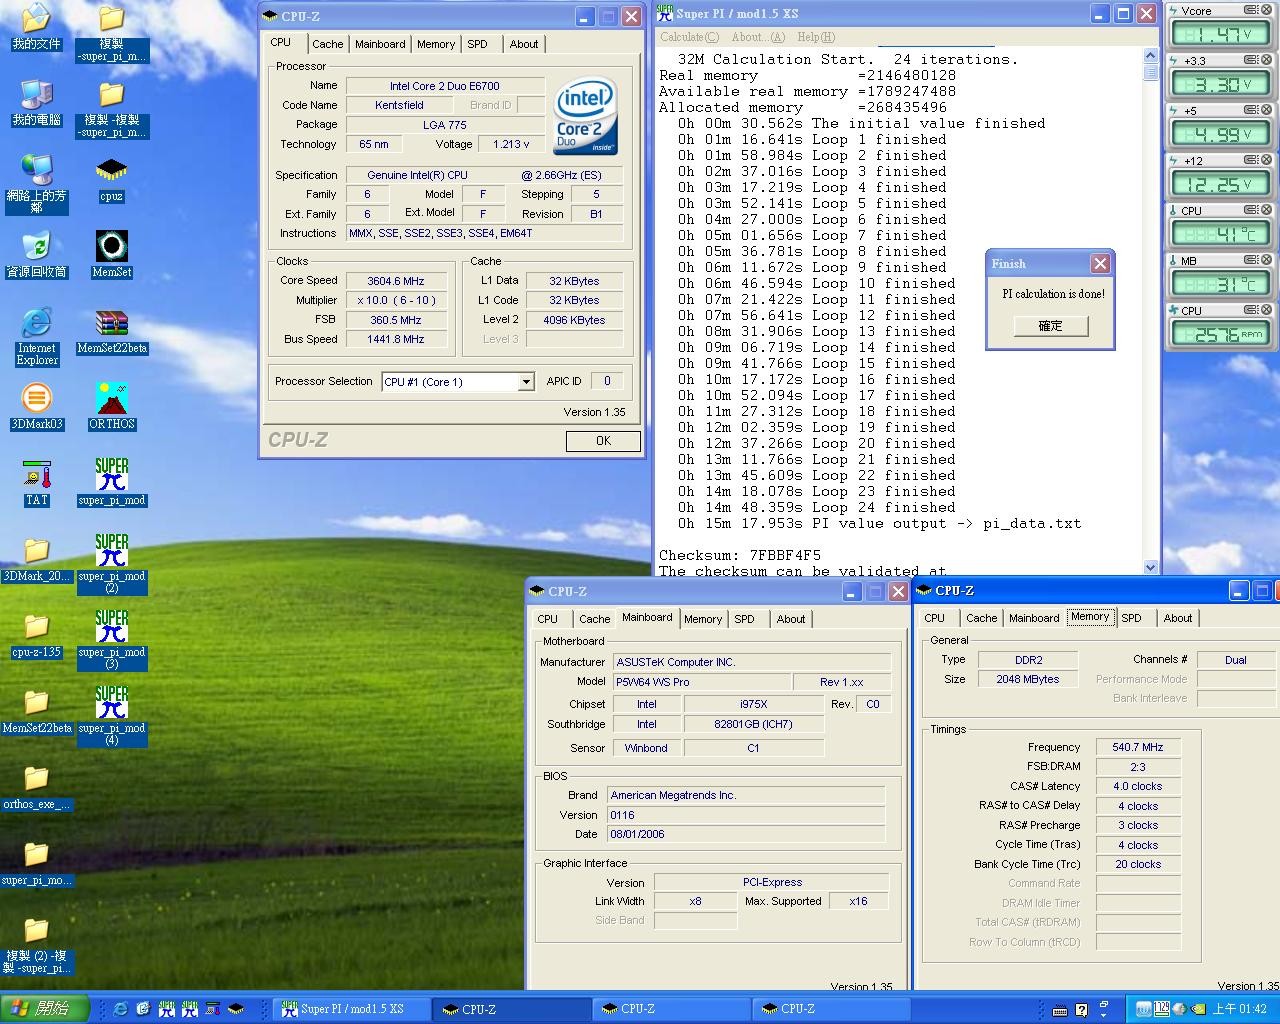Open the 我的文件 desktop icon
Image resolution: width=1280 pixels, height=1024 pixels.
(36, 27)
